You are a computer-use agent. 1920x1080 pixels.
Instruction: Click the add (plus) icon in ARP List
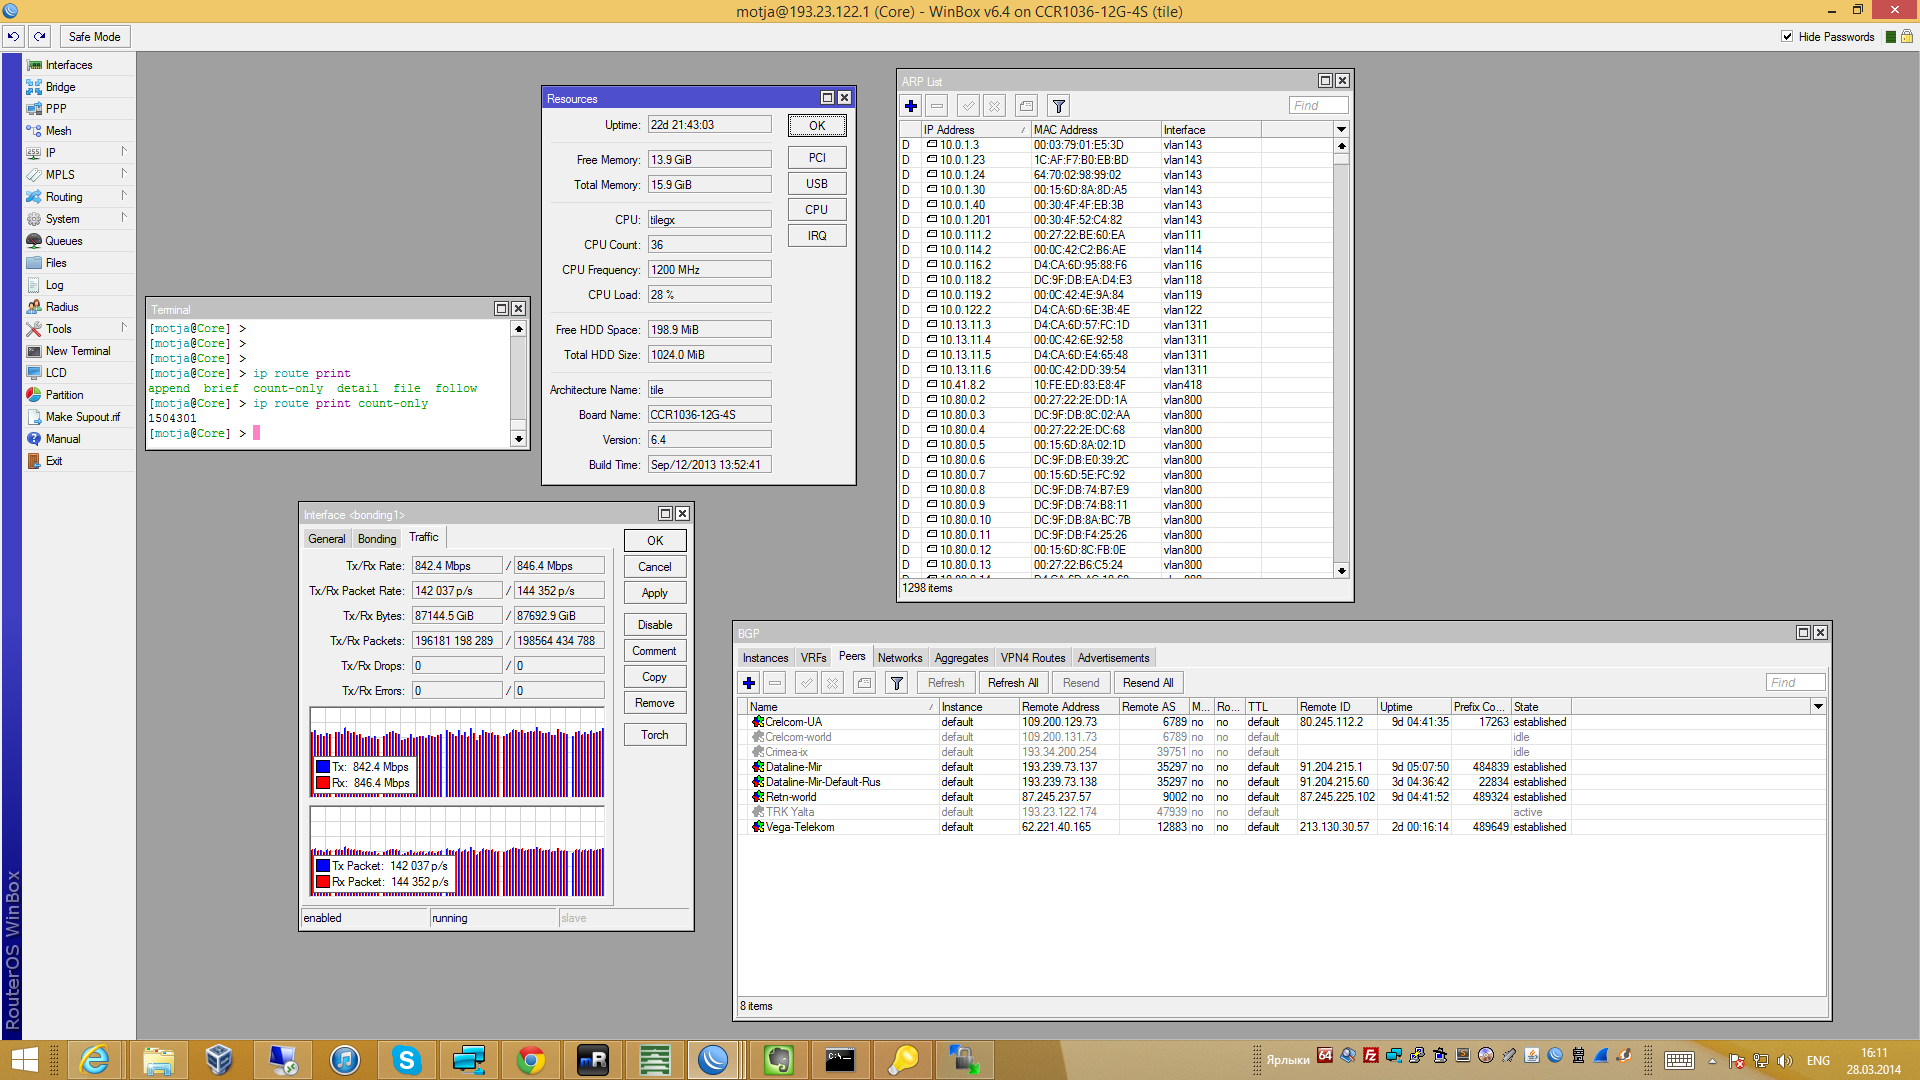click(x=911, y=106)
